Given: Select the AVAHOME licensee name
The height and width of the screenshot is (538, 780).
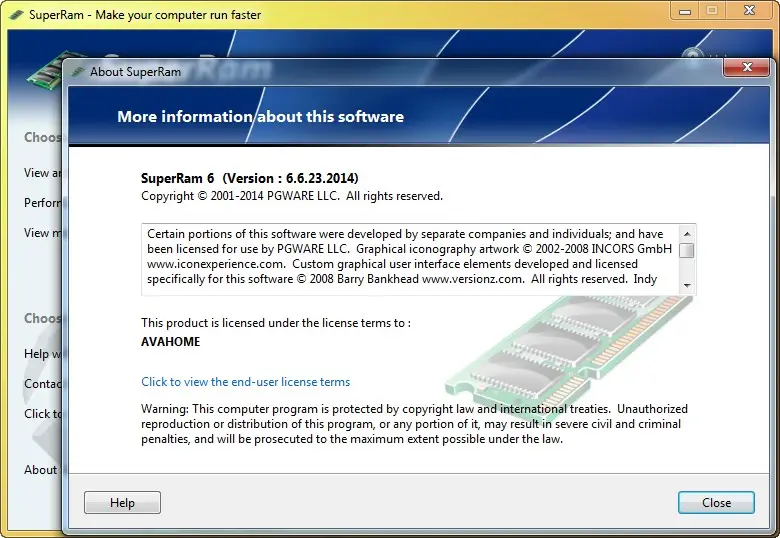Looking at the screenshot, I should [171, 342].
